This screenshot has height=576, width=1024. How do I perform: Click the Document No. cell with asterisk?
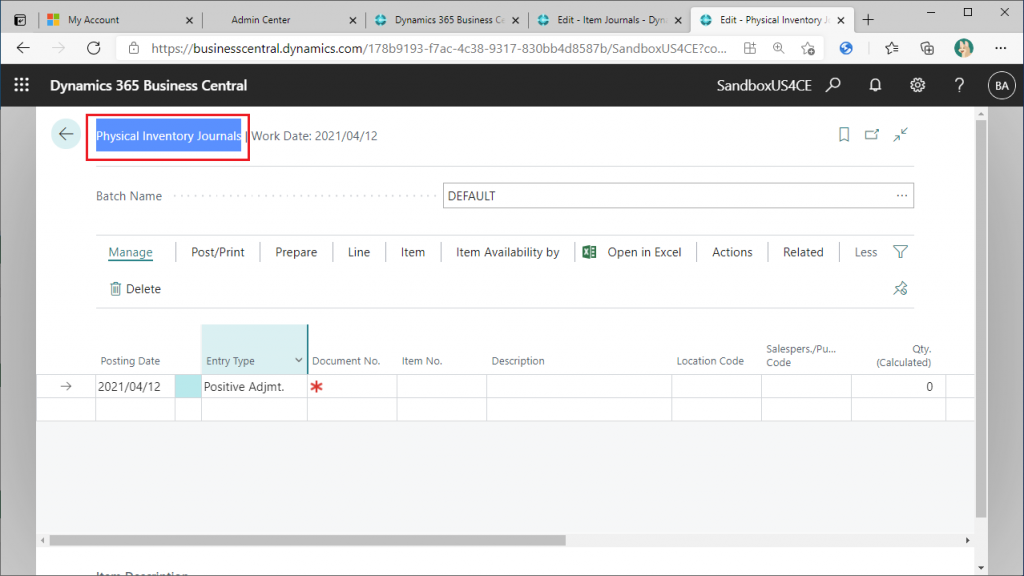point(352,387)
